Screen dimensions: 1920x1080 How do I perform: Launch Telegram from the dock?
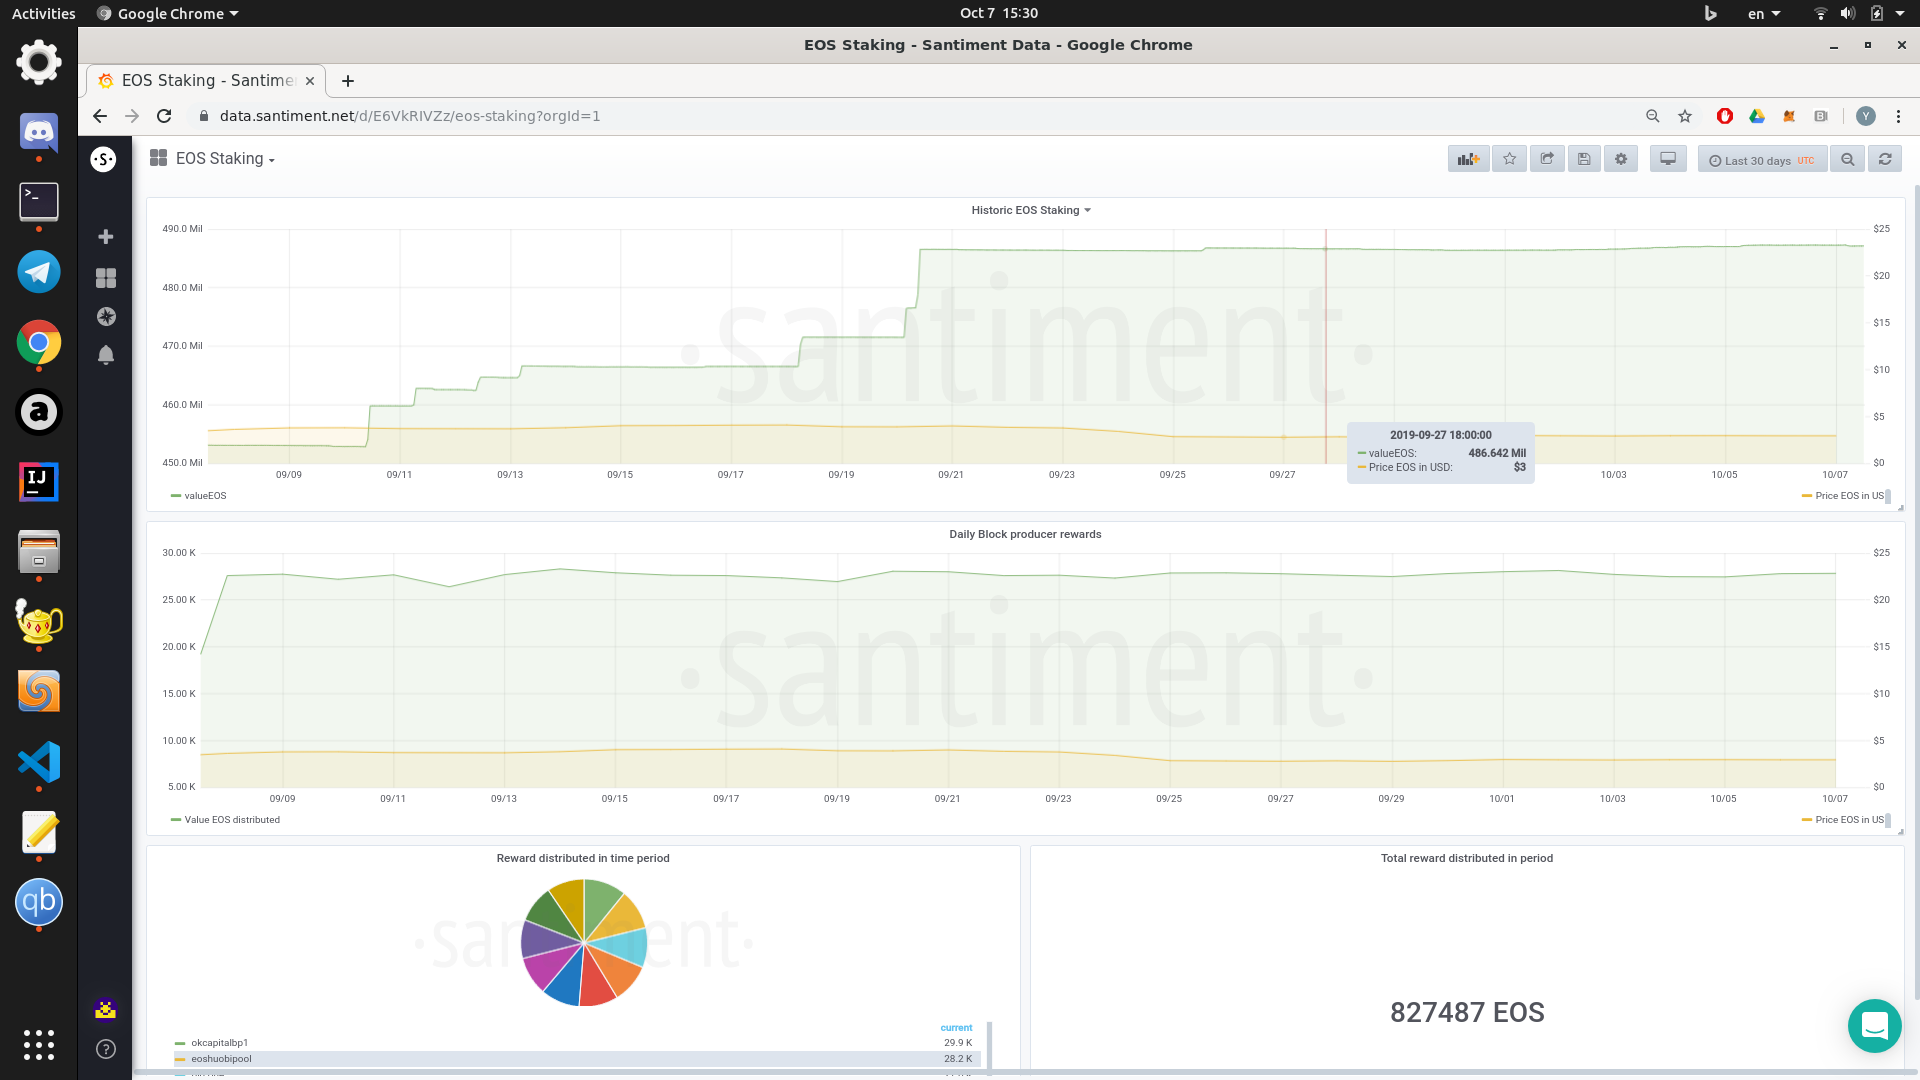pos(39,272)
